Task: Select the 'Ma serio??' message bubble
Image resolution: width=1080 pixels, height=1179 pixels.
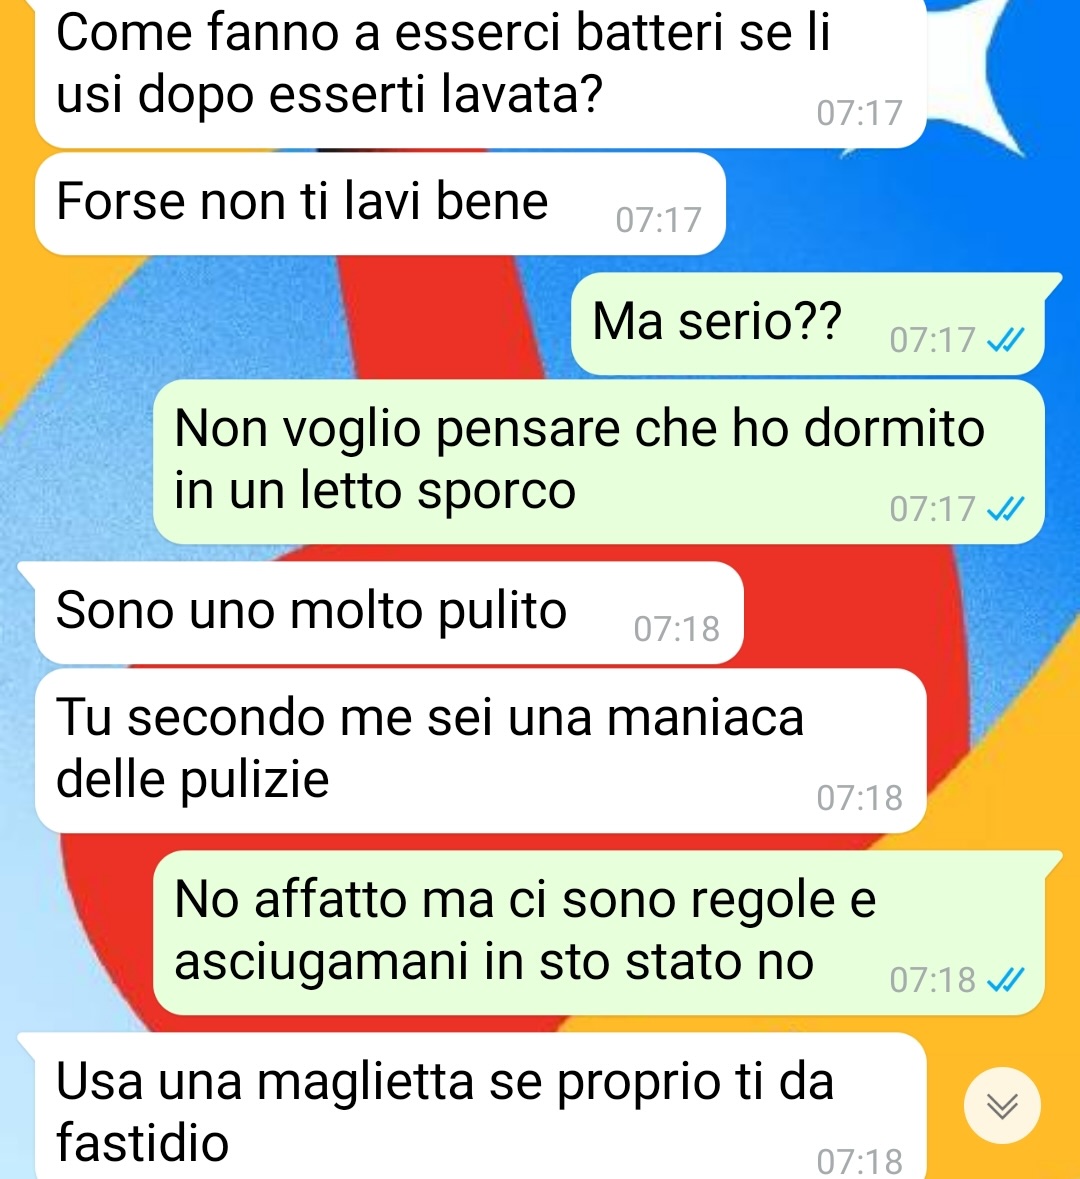Action: click(x=808, y=323)
